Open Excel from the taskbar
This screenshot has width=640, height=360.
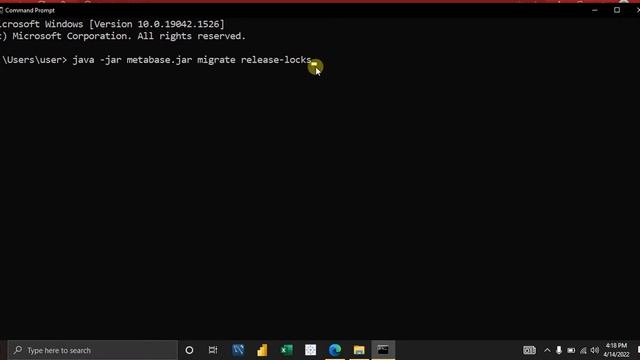[287, 350]
